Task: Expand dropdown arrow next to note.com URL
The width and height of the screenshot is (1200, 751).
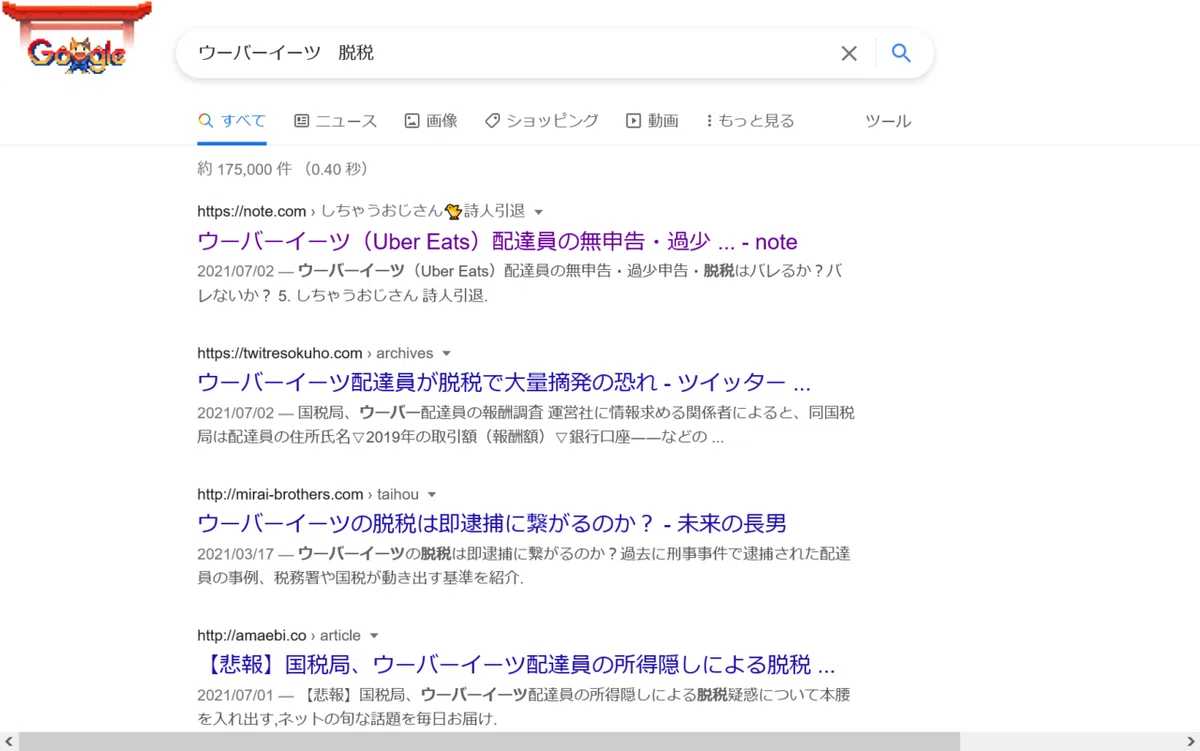Action: pos(538,212)
